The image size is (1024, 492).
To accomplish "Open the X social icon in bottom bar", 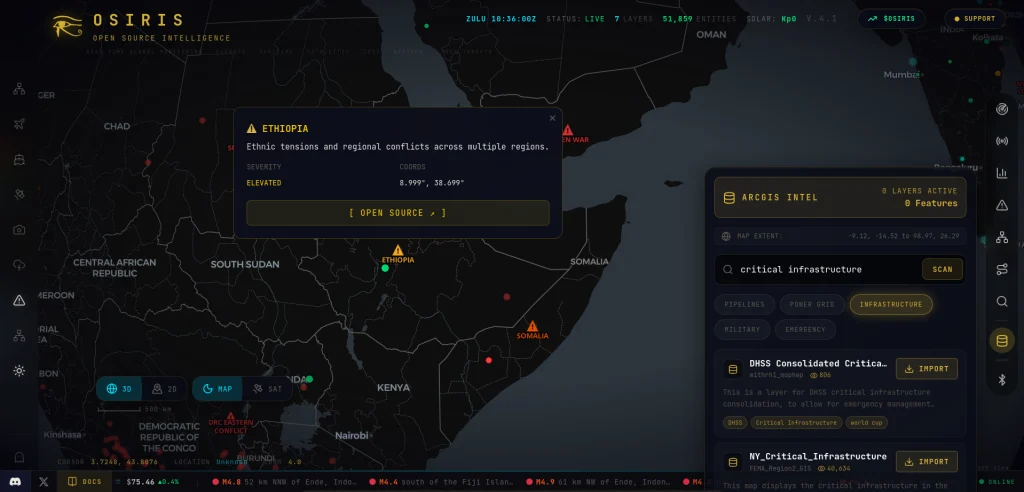I will [x=44, y=482].
